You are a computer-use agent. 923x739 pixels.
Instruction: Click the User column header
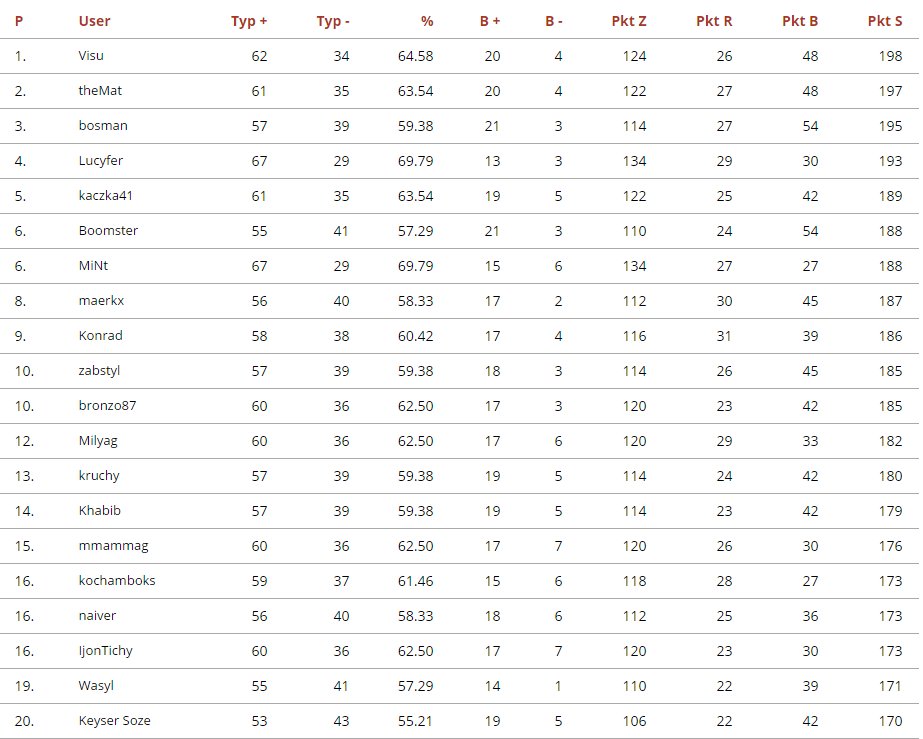pyautogui.click(x=94, y=21)
